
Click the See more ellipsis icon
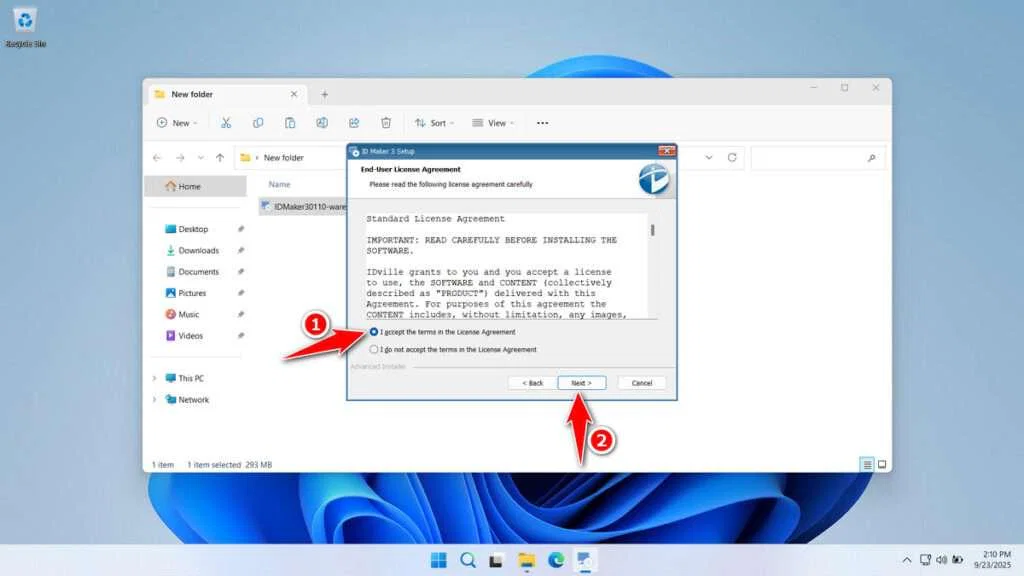click(x=541, y=122)
